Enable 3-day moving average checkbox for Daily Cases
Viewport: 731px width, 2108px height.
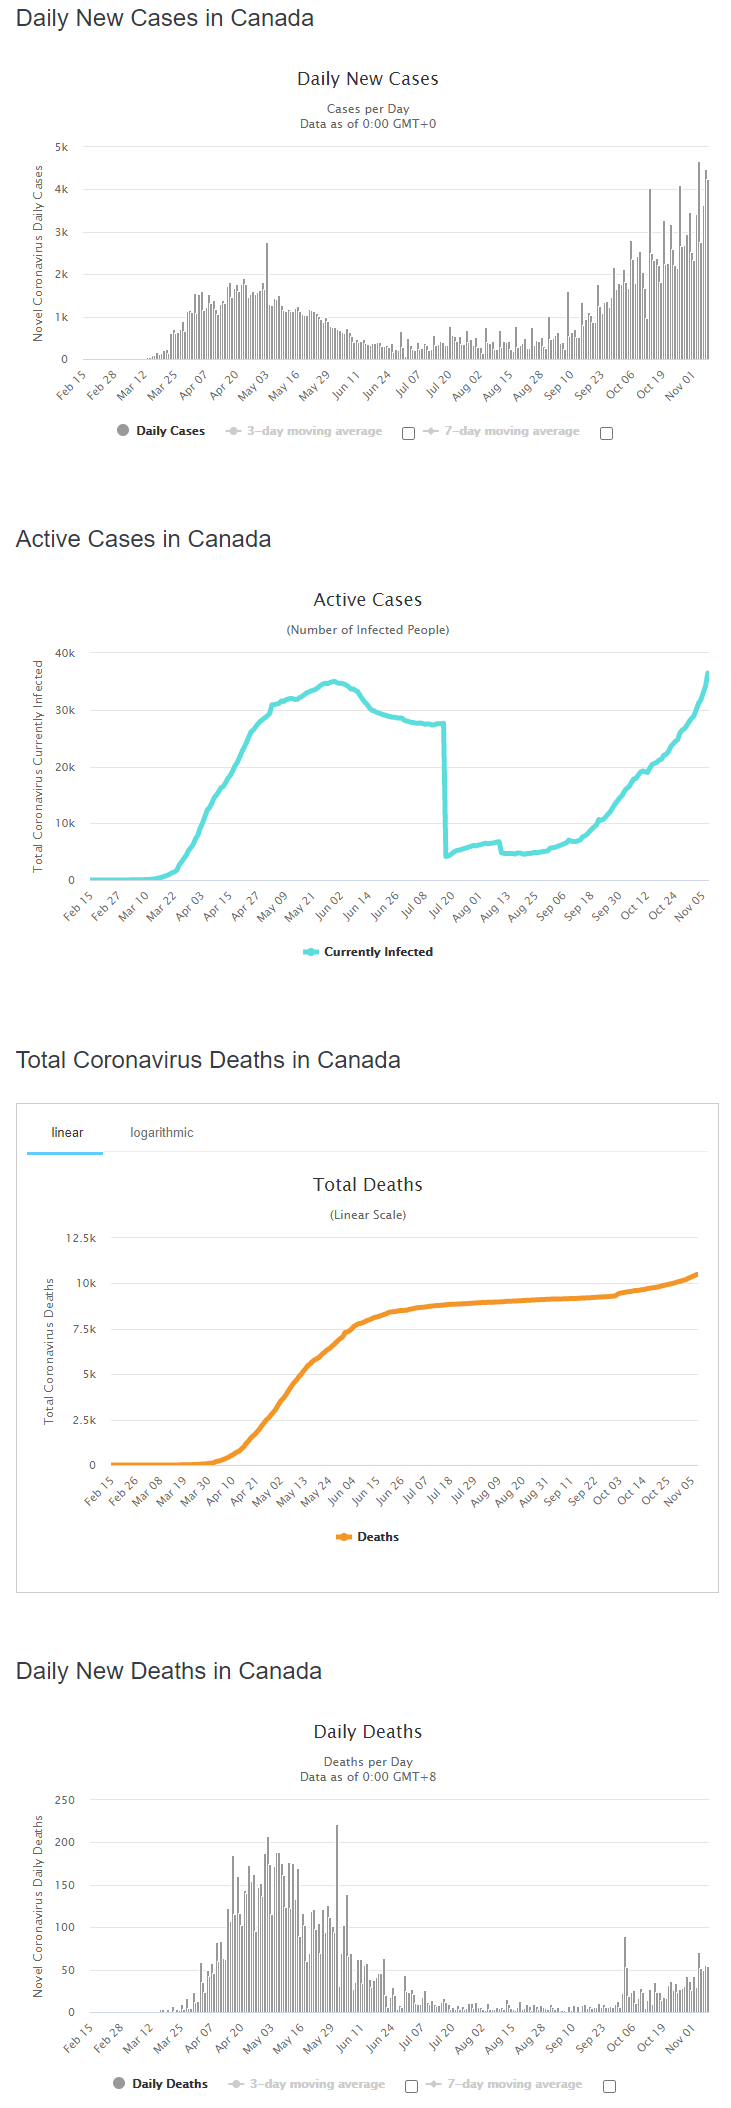point(408,433)
